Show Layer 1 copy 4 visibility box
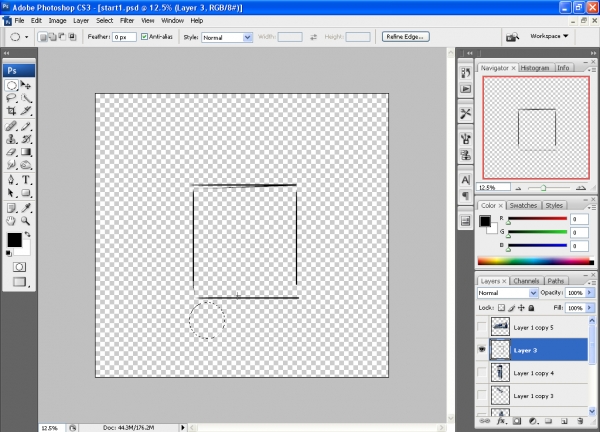600x432 pixels. [482, 372]
